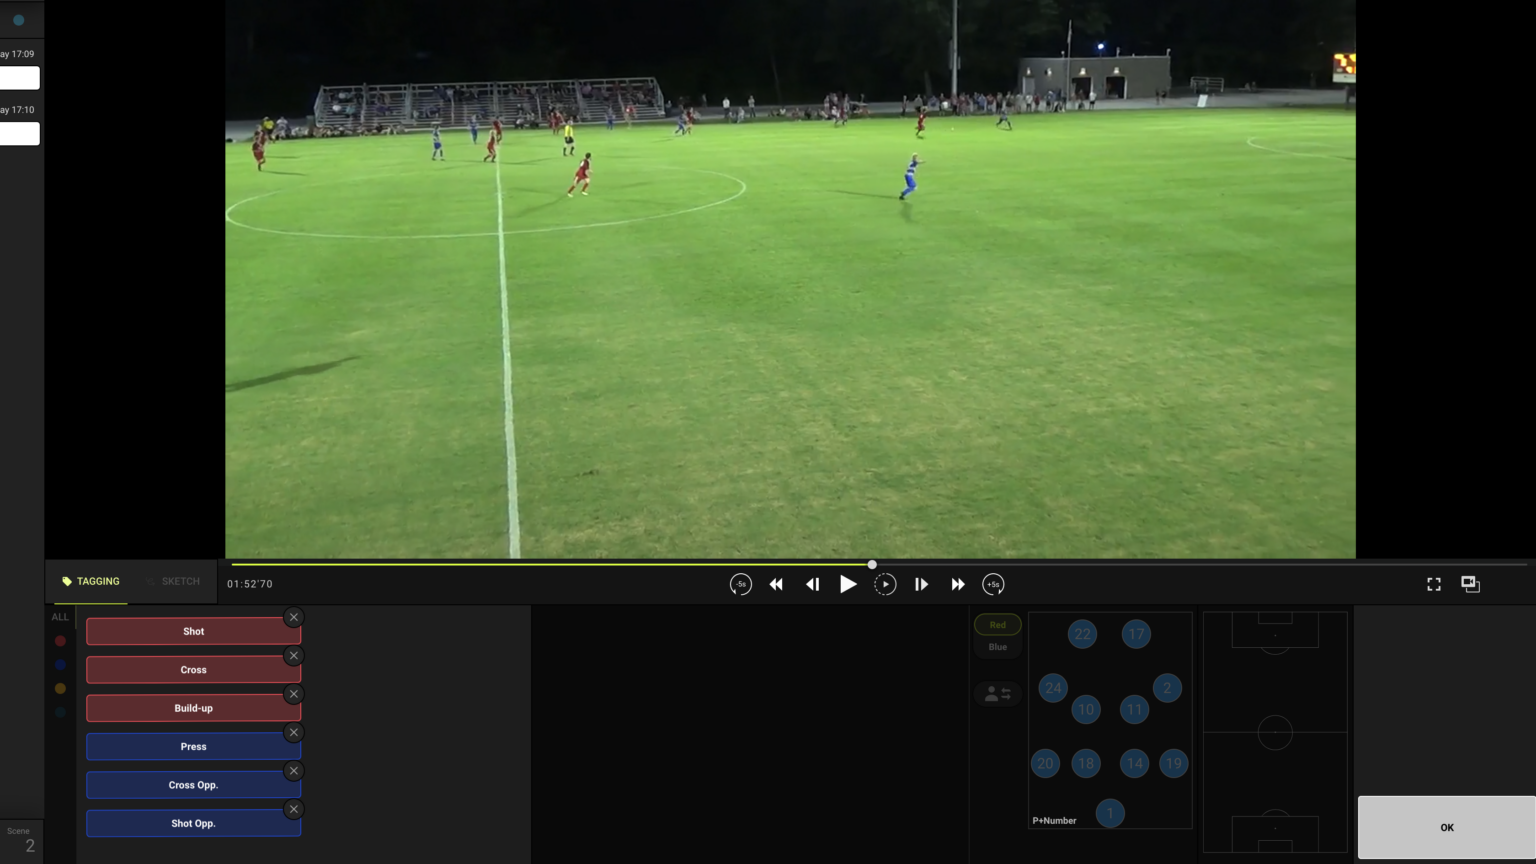Step back one frame
Image resolution: width=1536 pixels, height=864 pixels.
pos(812,585)
